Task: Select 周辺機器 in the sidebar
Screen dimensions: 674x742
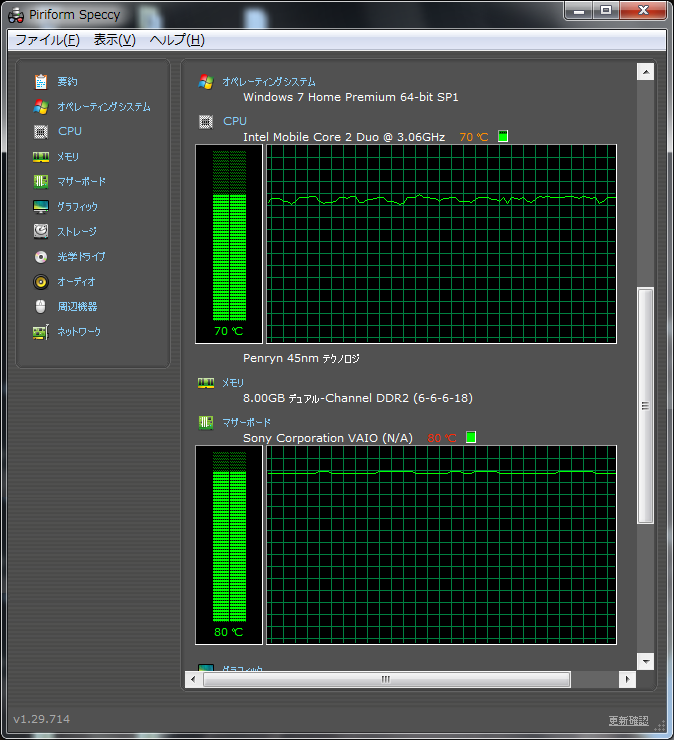Action: [x=77, y=307]
